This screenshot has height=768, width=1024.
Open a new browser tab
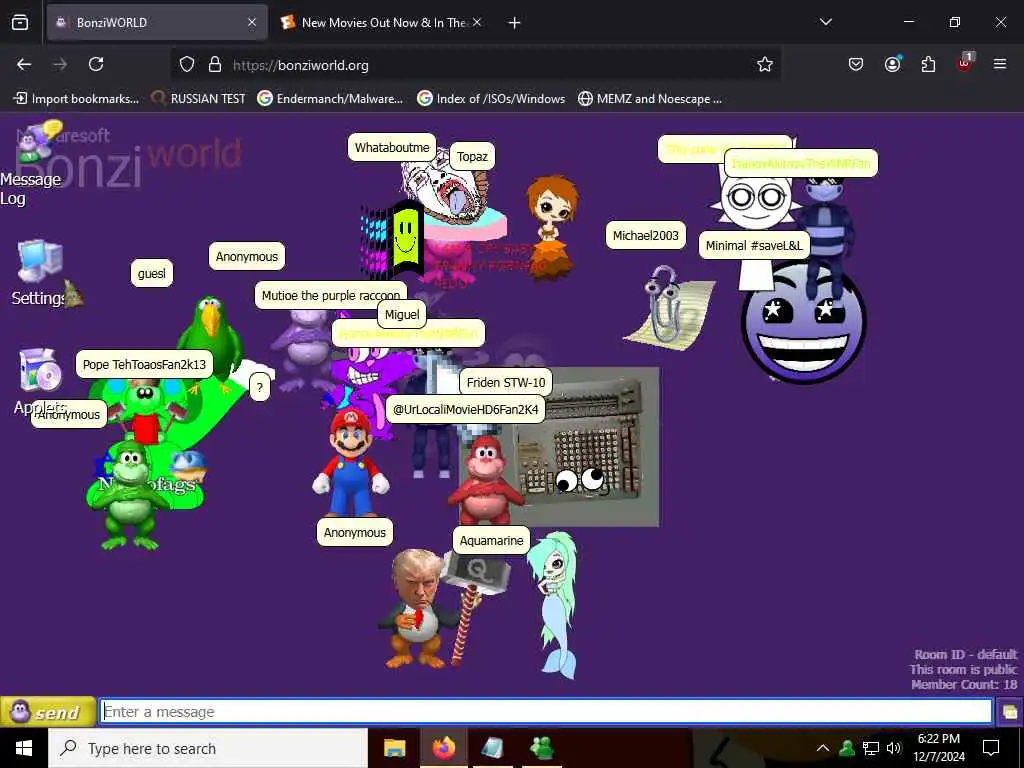(x=515, y=23)
